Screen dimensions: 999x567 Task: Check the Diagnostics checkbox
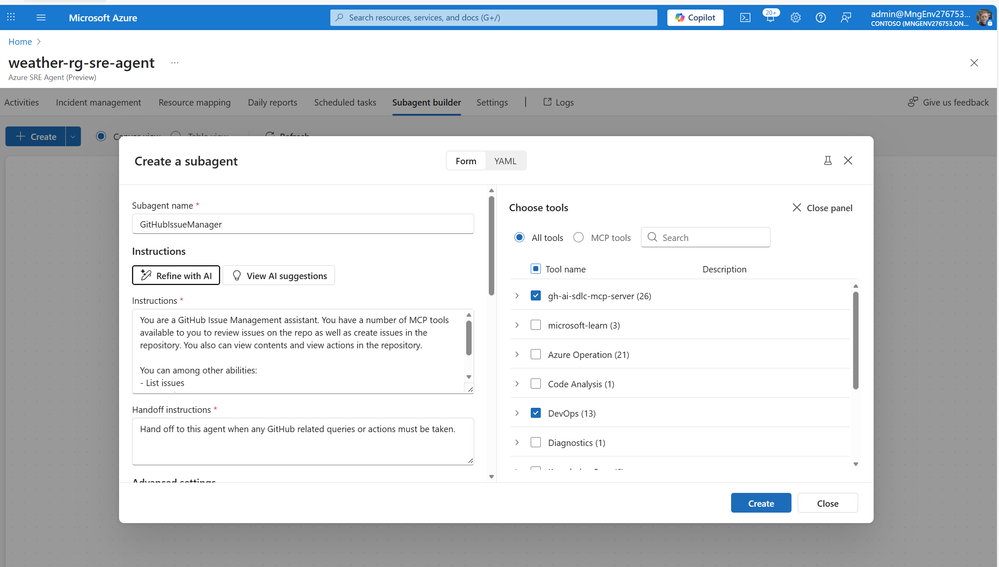pos(535,442)
